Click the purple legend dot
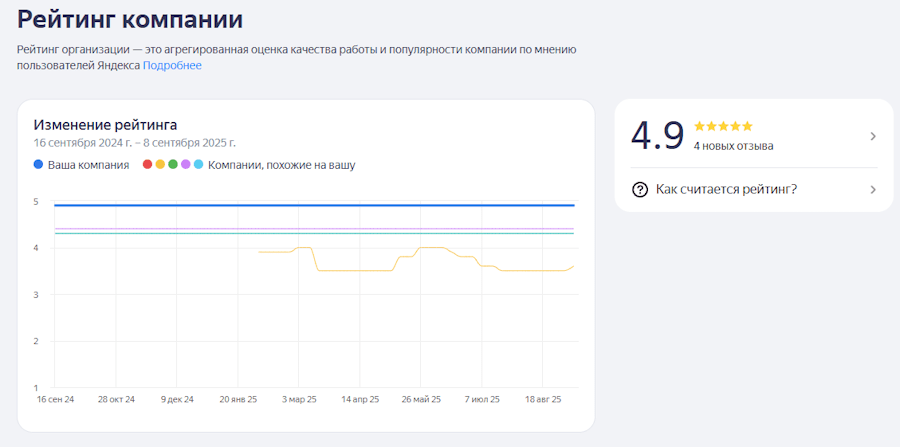This screenshot has width=900, height=447. (185, 165)
